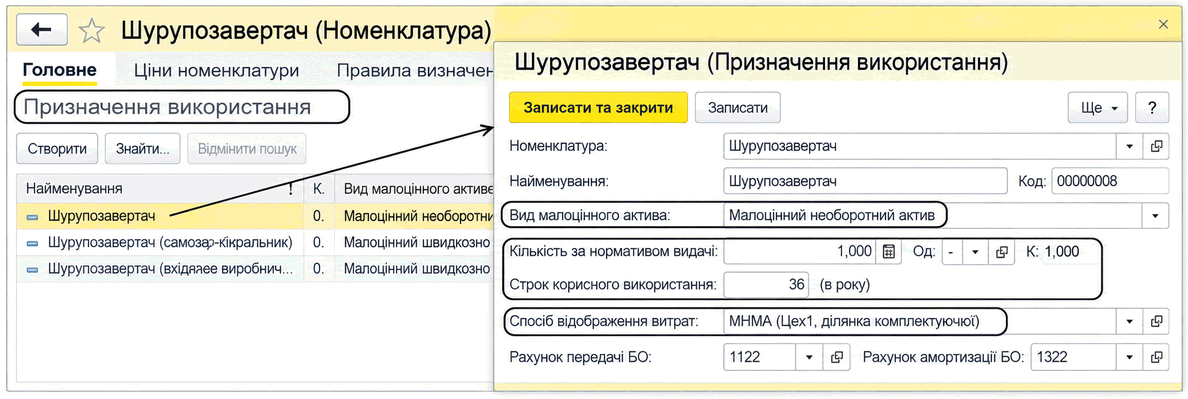Click the Шурупозавертач (вхідяяее виробнич... row icon

[33, 269]
